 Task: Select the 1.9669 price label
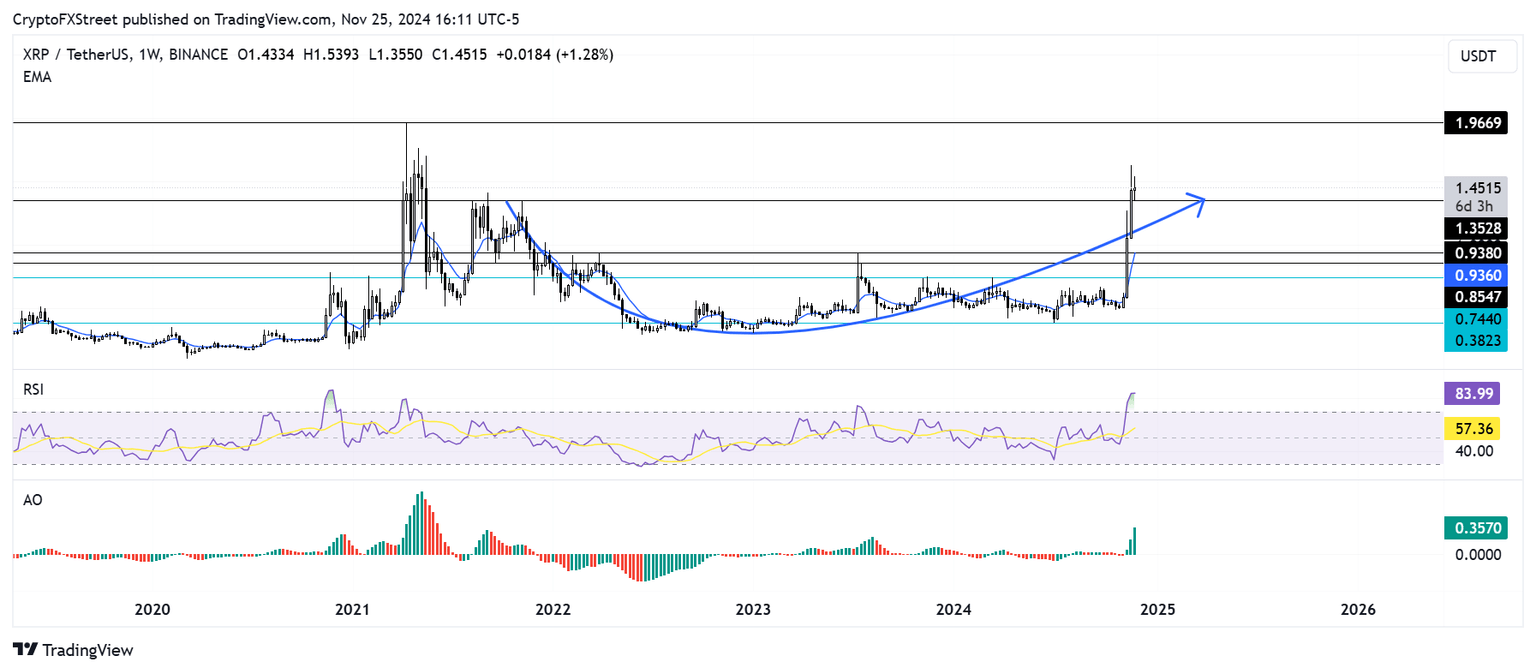[1474, 123]
